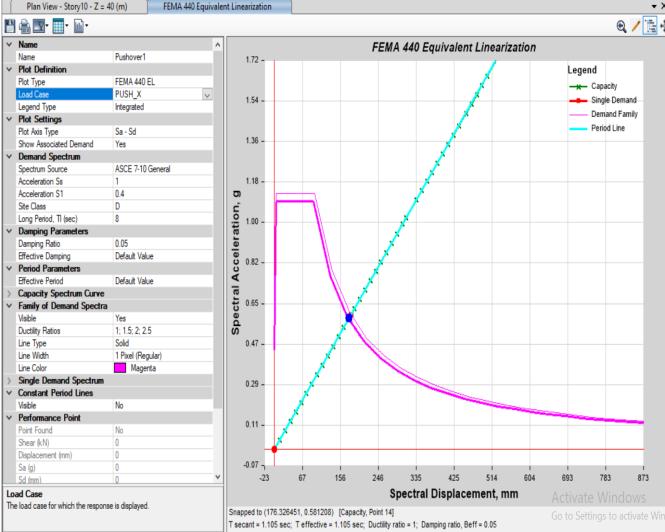Click the save (floppy disk) toolbar icon
The height and width of the screenshot is (532, 665).
(x=10, y=26)
